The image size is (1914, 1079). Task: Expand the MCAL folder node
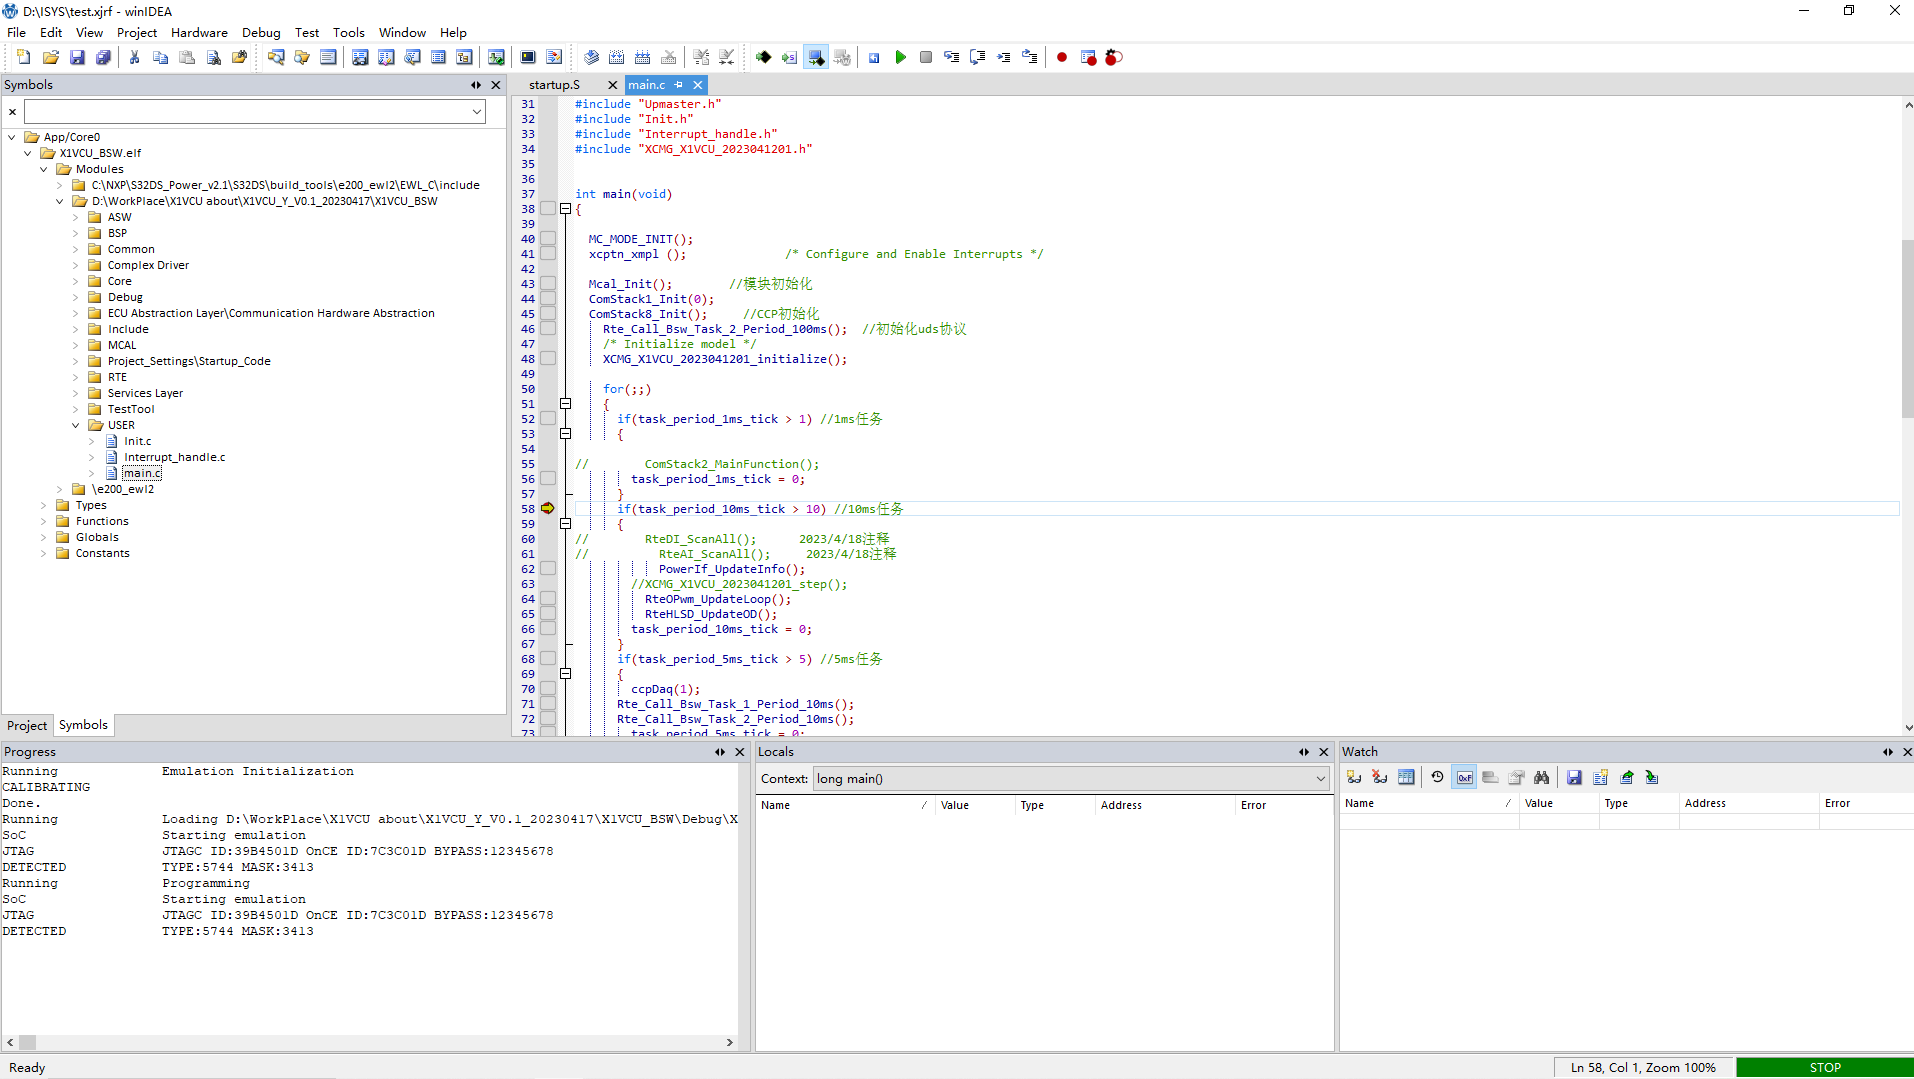point(76,345)
